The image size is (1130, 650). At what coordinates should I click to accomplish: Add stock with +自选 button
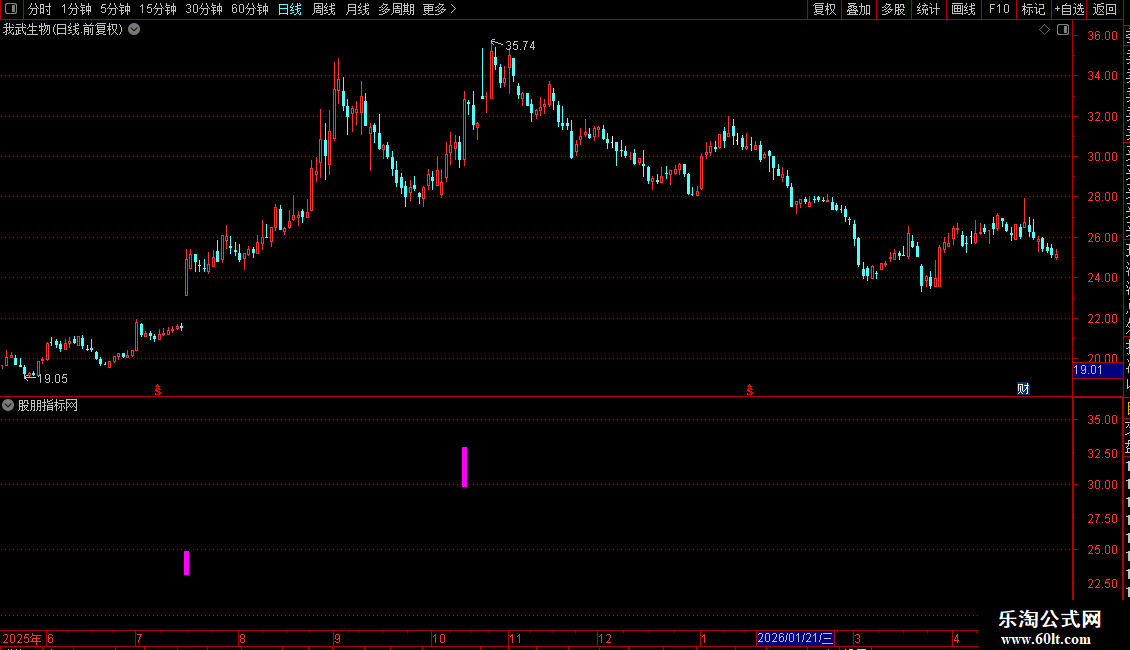[x=1069, y=9]
